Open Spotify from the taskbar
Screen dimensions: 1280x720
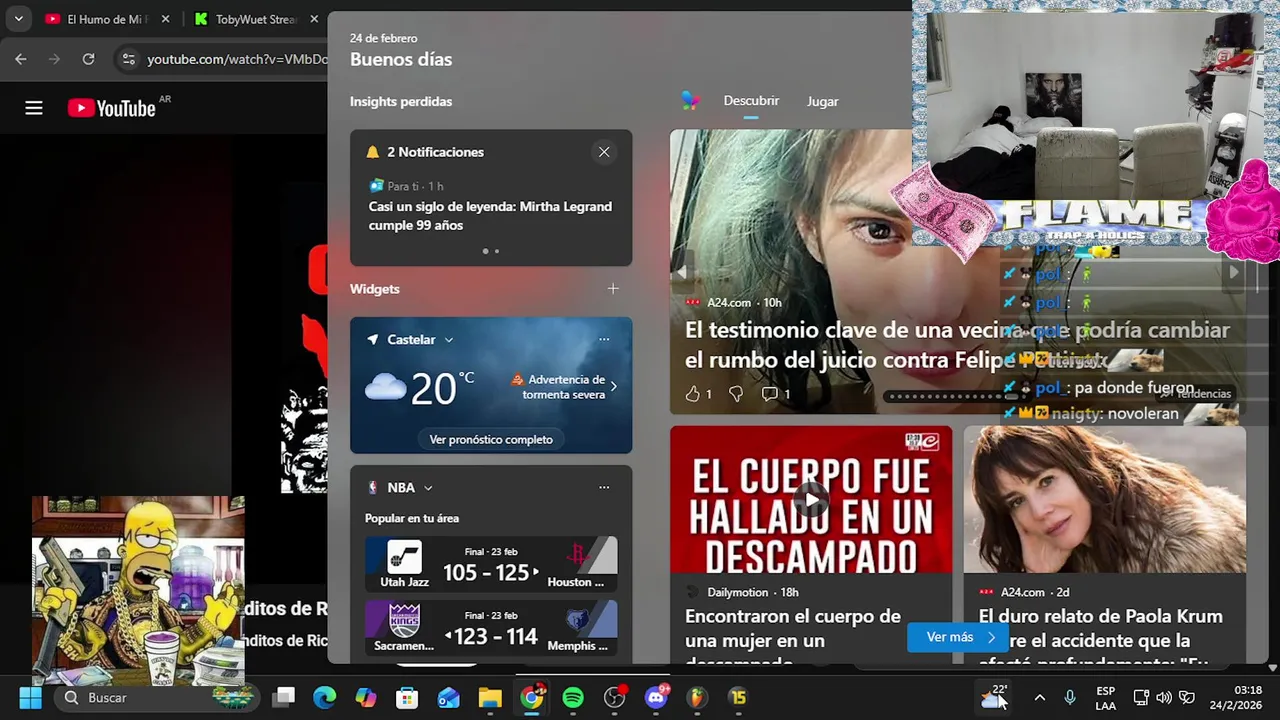(573, 697)
